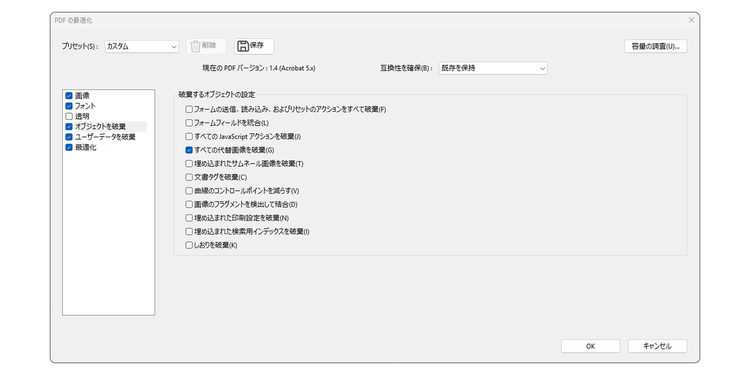Screen dimensions: 750x375
Task: Click the キャンセル button
Action: click(x=657, y=346)
